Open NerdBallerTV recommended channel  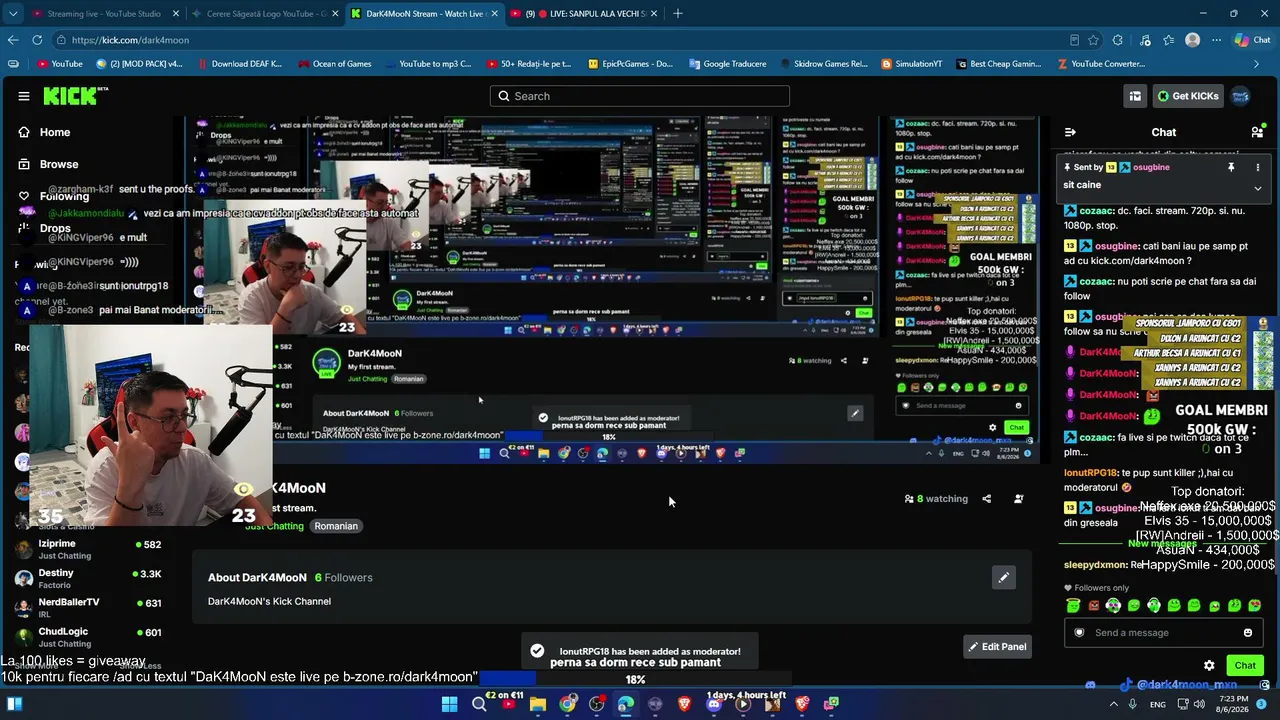tap(88, 607)
